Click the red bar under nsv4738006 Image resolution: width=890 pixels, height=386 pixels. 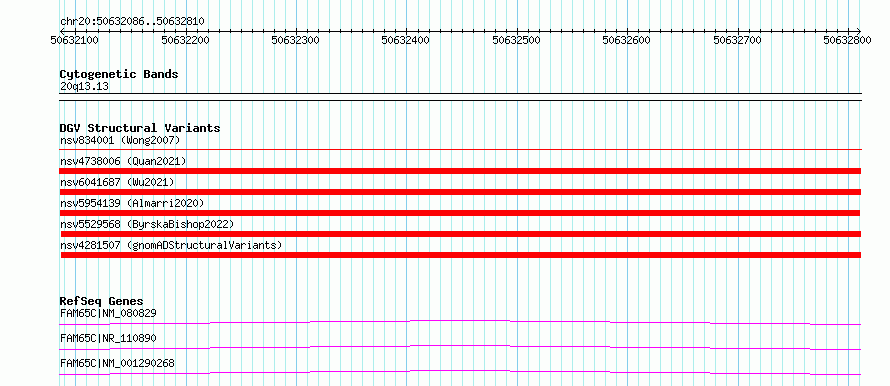460,171
